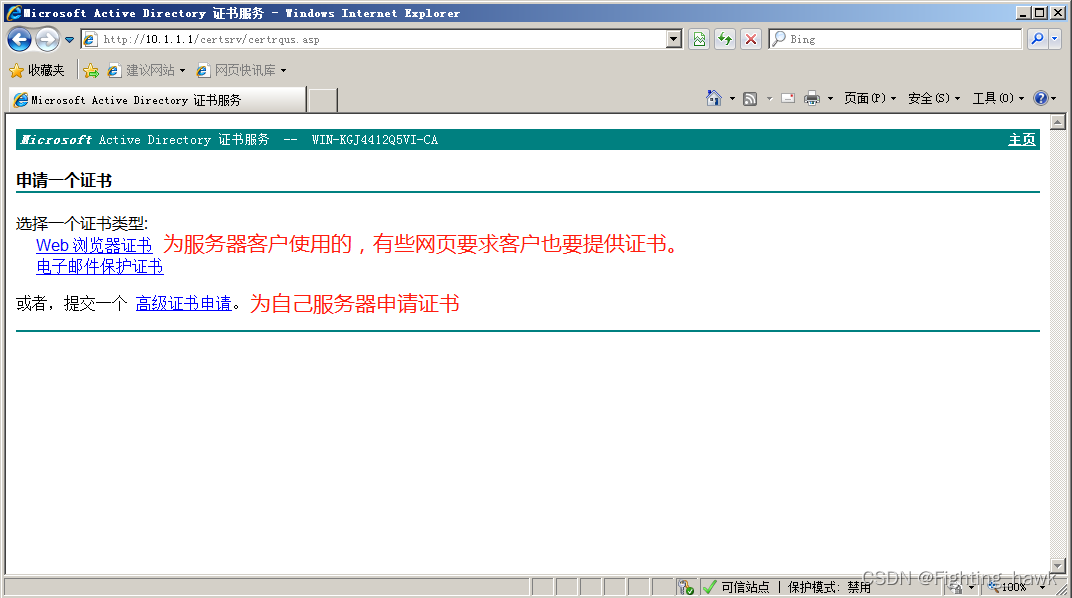This screenshot has height=598, width=1072.
Task: Click the Compatibility View icon
Action: 699,40
